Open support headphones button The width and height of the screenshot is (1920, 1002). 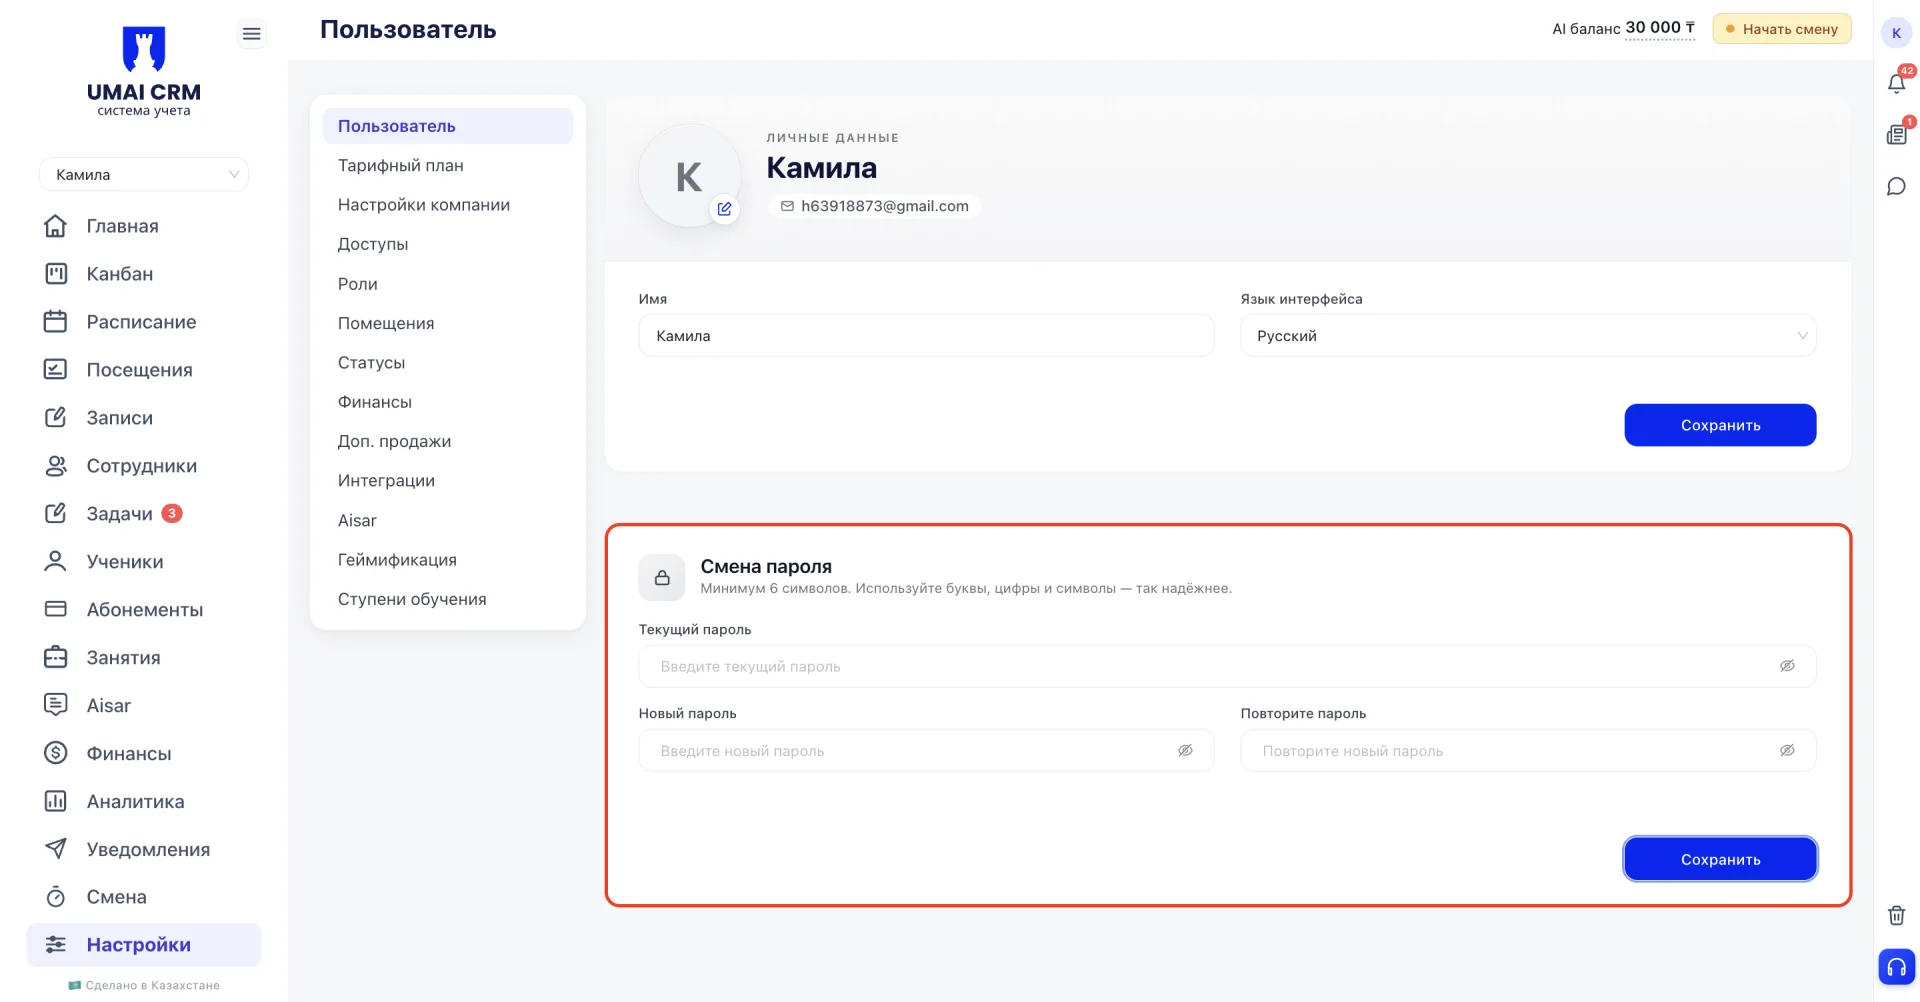click(1897, 967)
